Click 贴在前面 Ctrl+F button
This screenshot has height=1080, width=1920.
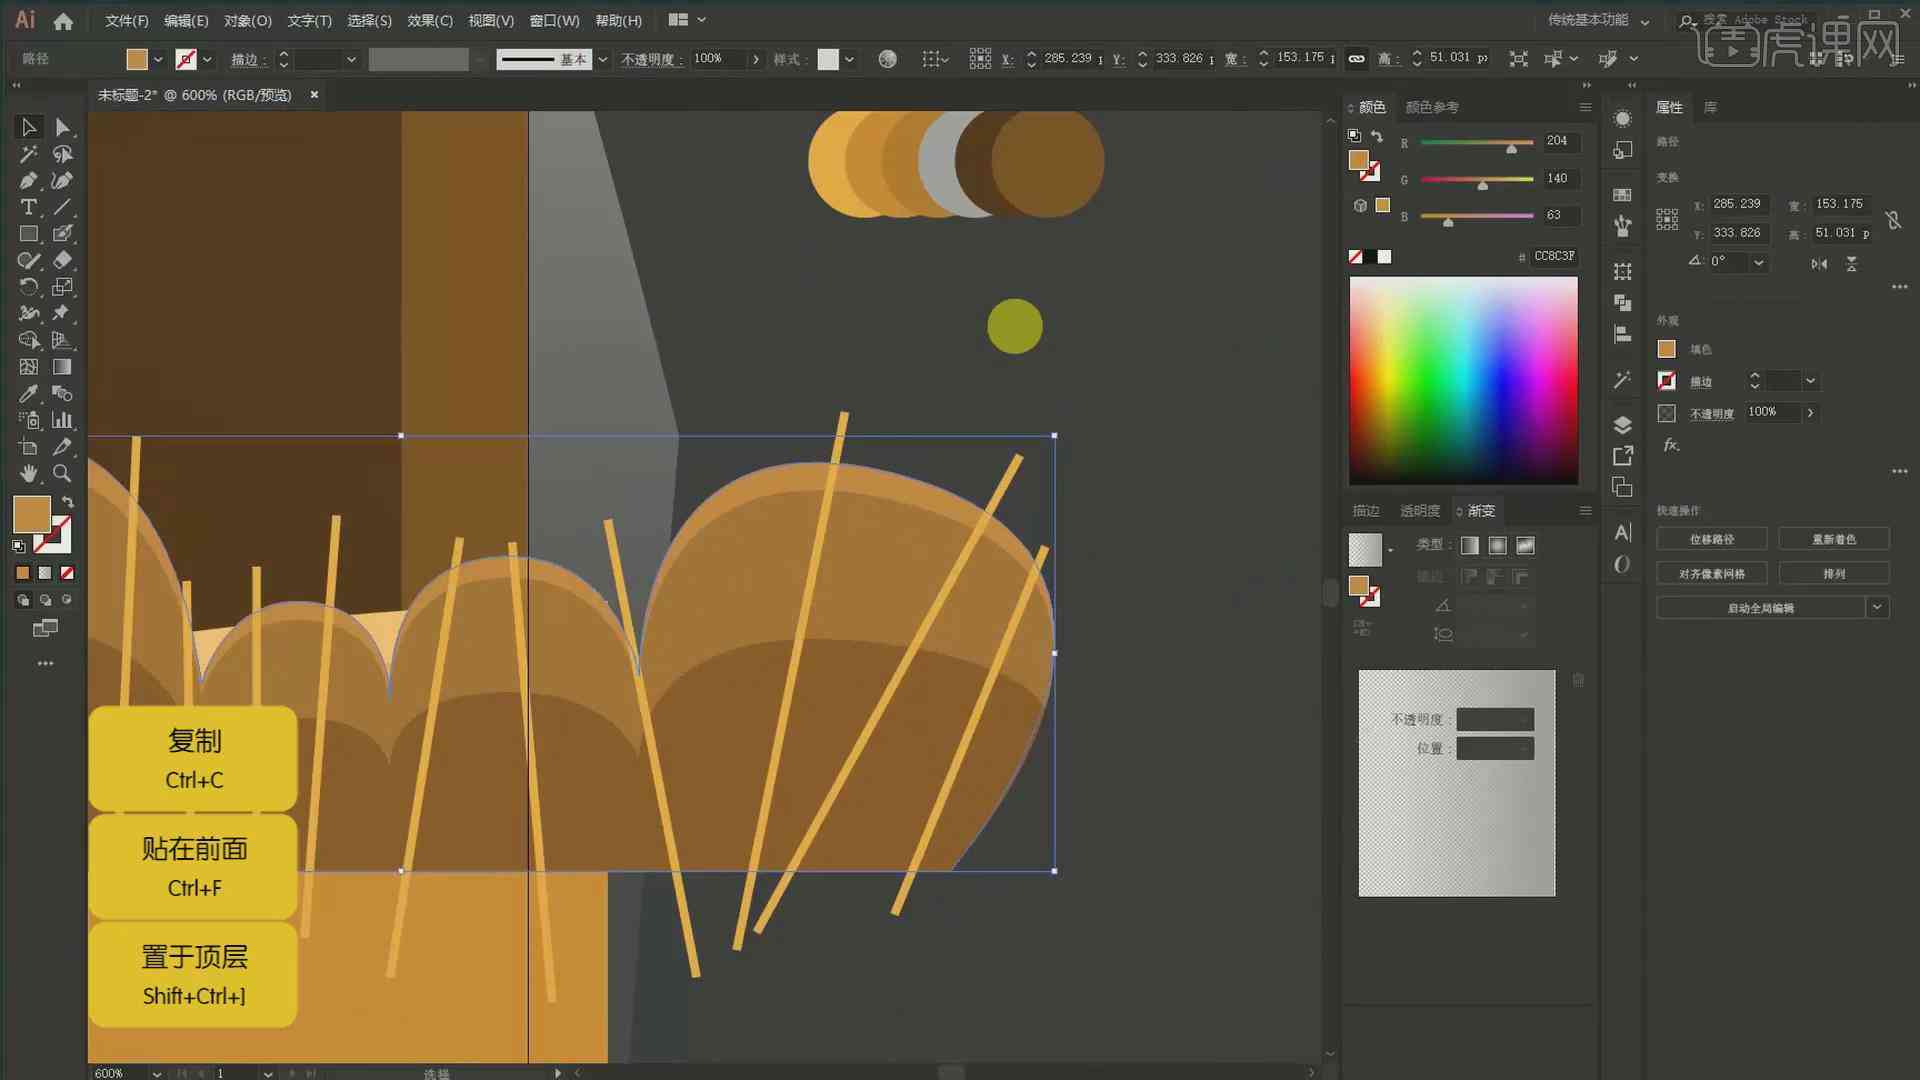point(193,865)
